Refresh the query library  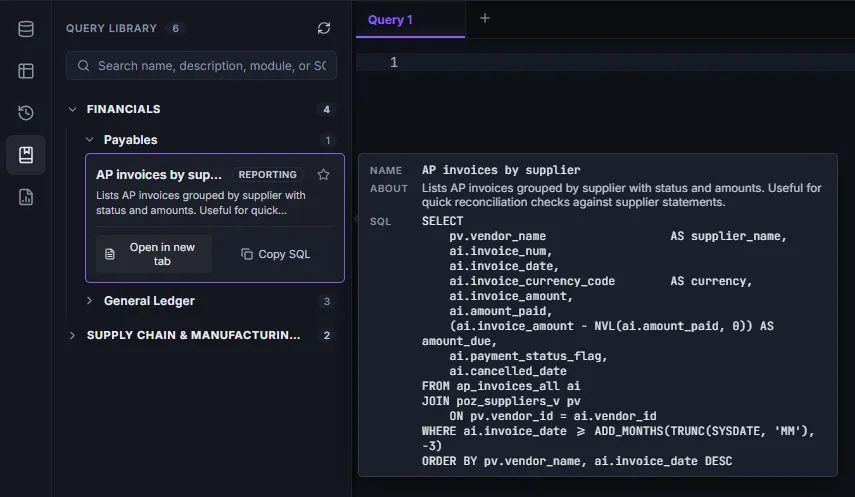click(324, 28)
